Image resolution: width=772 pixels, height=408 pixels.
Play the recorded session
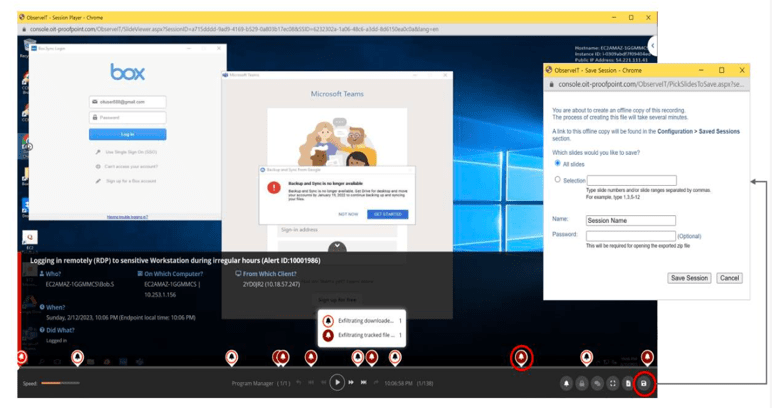337,382
